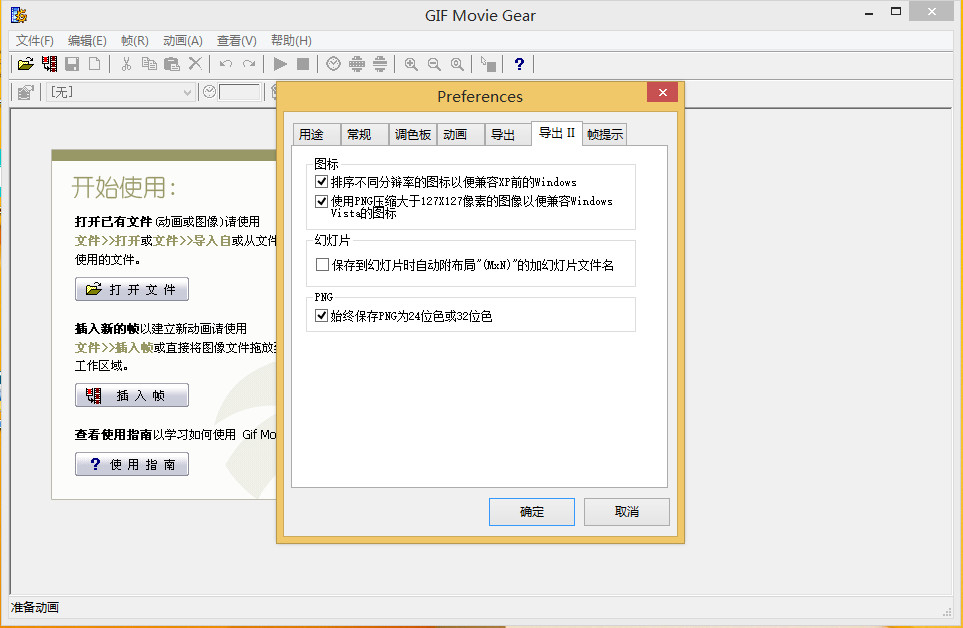Click the 取消 button in Preferences

pos(627,512)
